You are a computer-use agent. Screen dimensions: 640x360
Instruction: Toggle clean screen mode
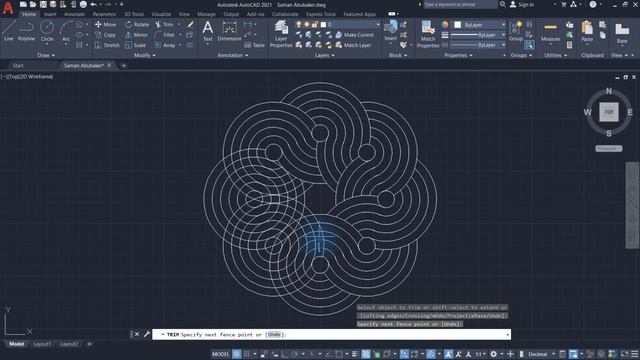(x=624, y=354)
